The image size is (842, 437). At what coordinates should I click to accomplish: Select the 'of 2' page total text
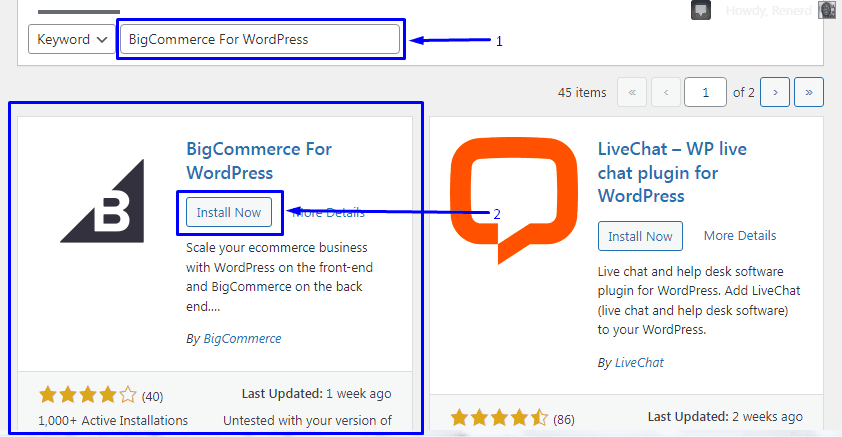pyautogui.click(x=744, y=92)
